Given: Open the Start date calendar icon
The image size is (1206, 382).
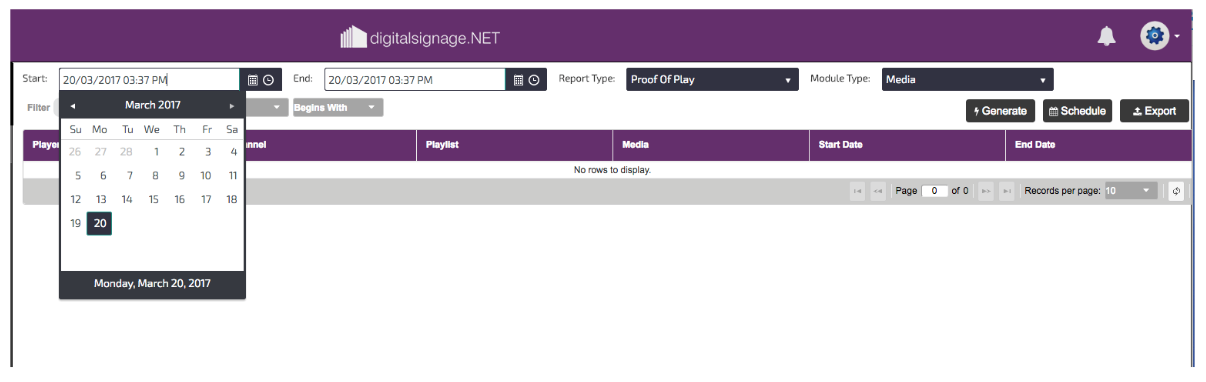Looking at the screenshot, I should coord(252,80).
